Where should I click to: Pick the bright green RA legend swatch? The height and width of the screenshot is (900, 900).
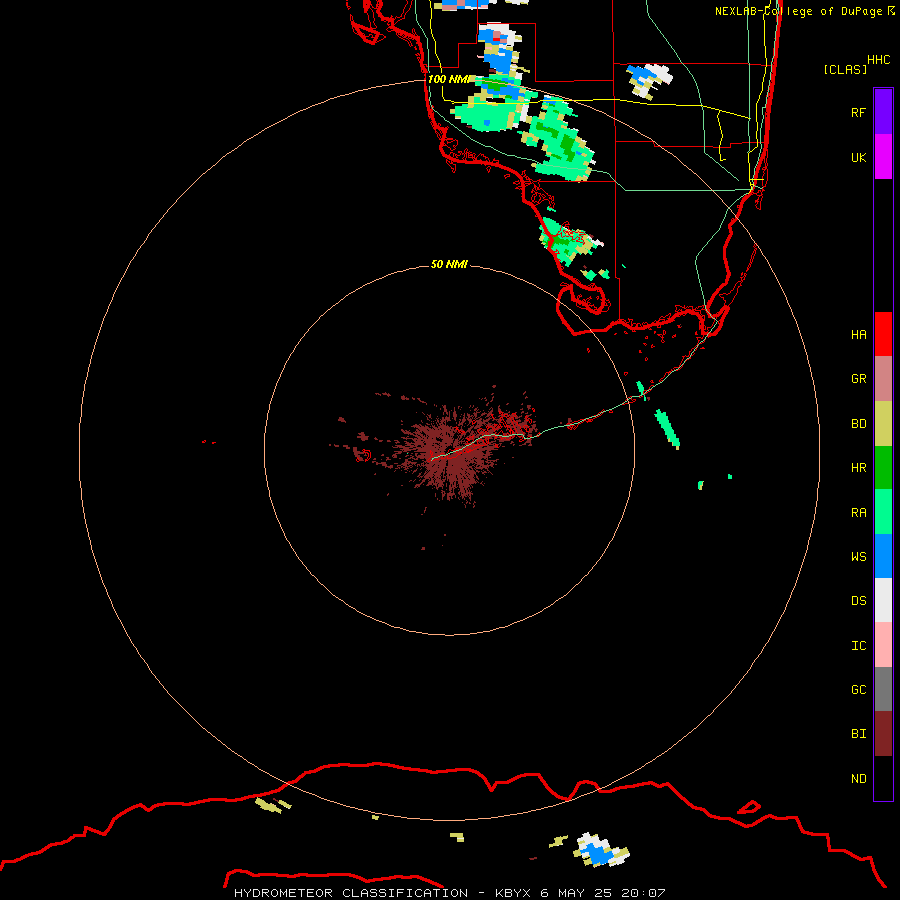pyautogui.click(x=883, y=512)
